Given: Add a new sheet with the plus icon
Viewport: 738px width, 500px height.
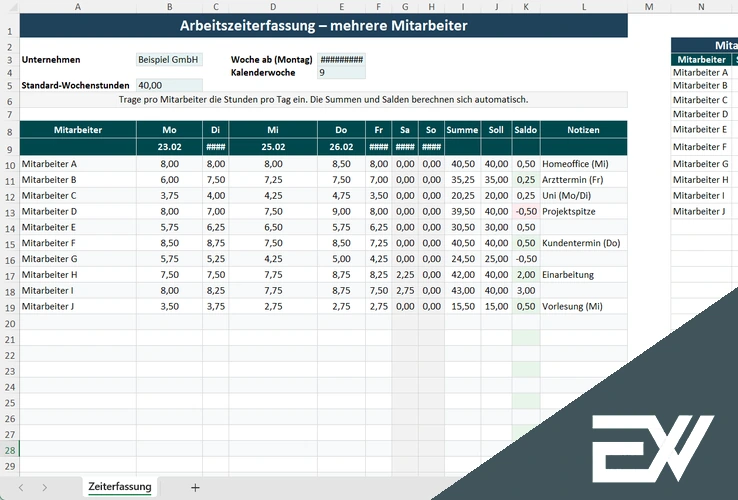Looking at the screenshot, I should pos(195,487).
